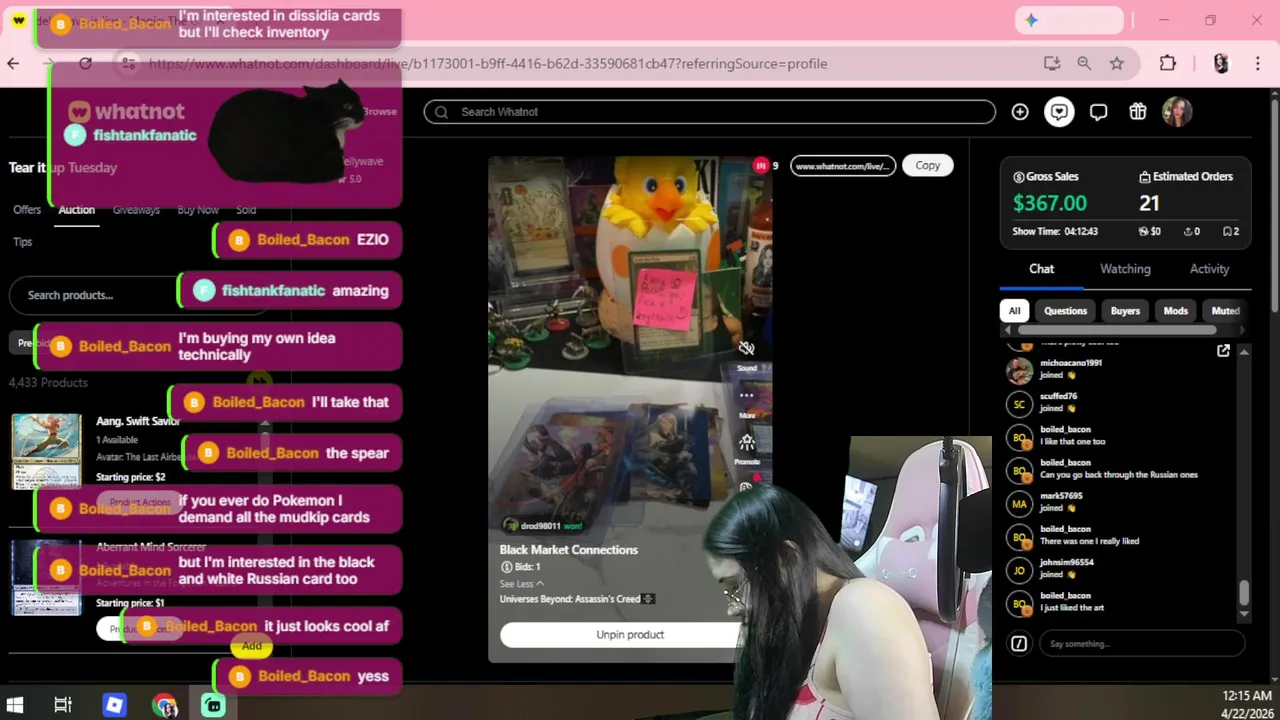Pop out the chat panel
Viewport: 1280px width, 720px height.
(x=1223, y=351)
